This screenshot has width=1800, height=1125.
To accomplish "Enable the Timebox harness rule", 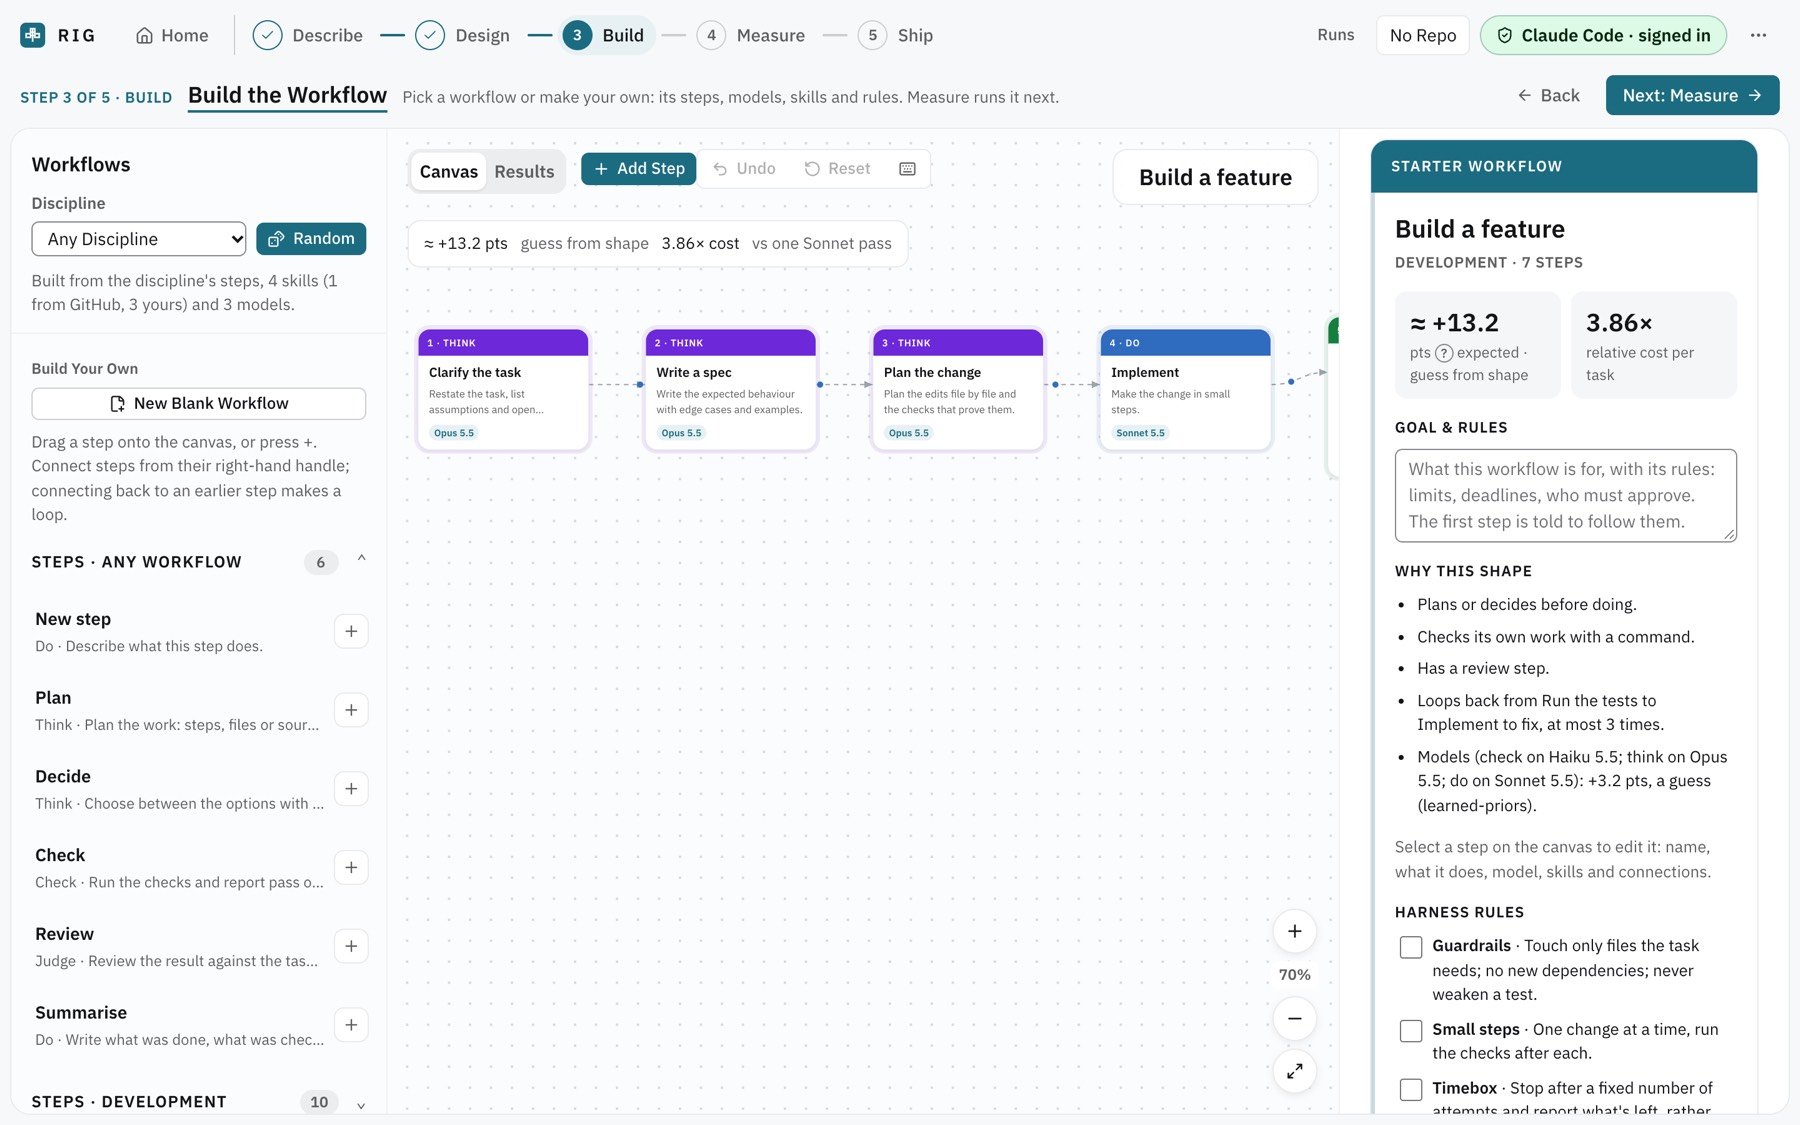I will click(x=1411, y=1089).
